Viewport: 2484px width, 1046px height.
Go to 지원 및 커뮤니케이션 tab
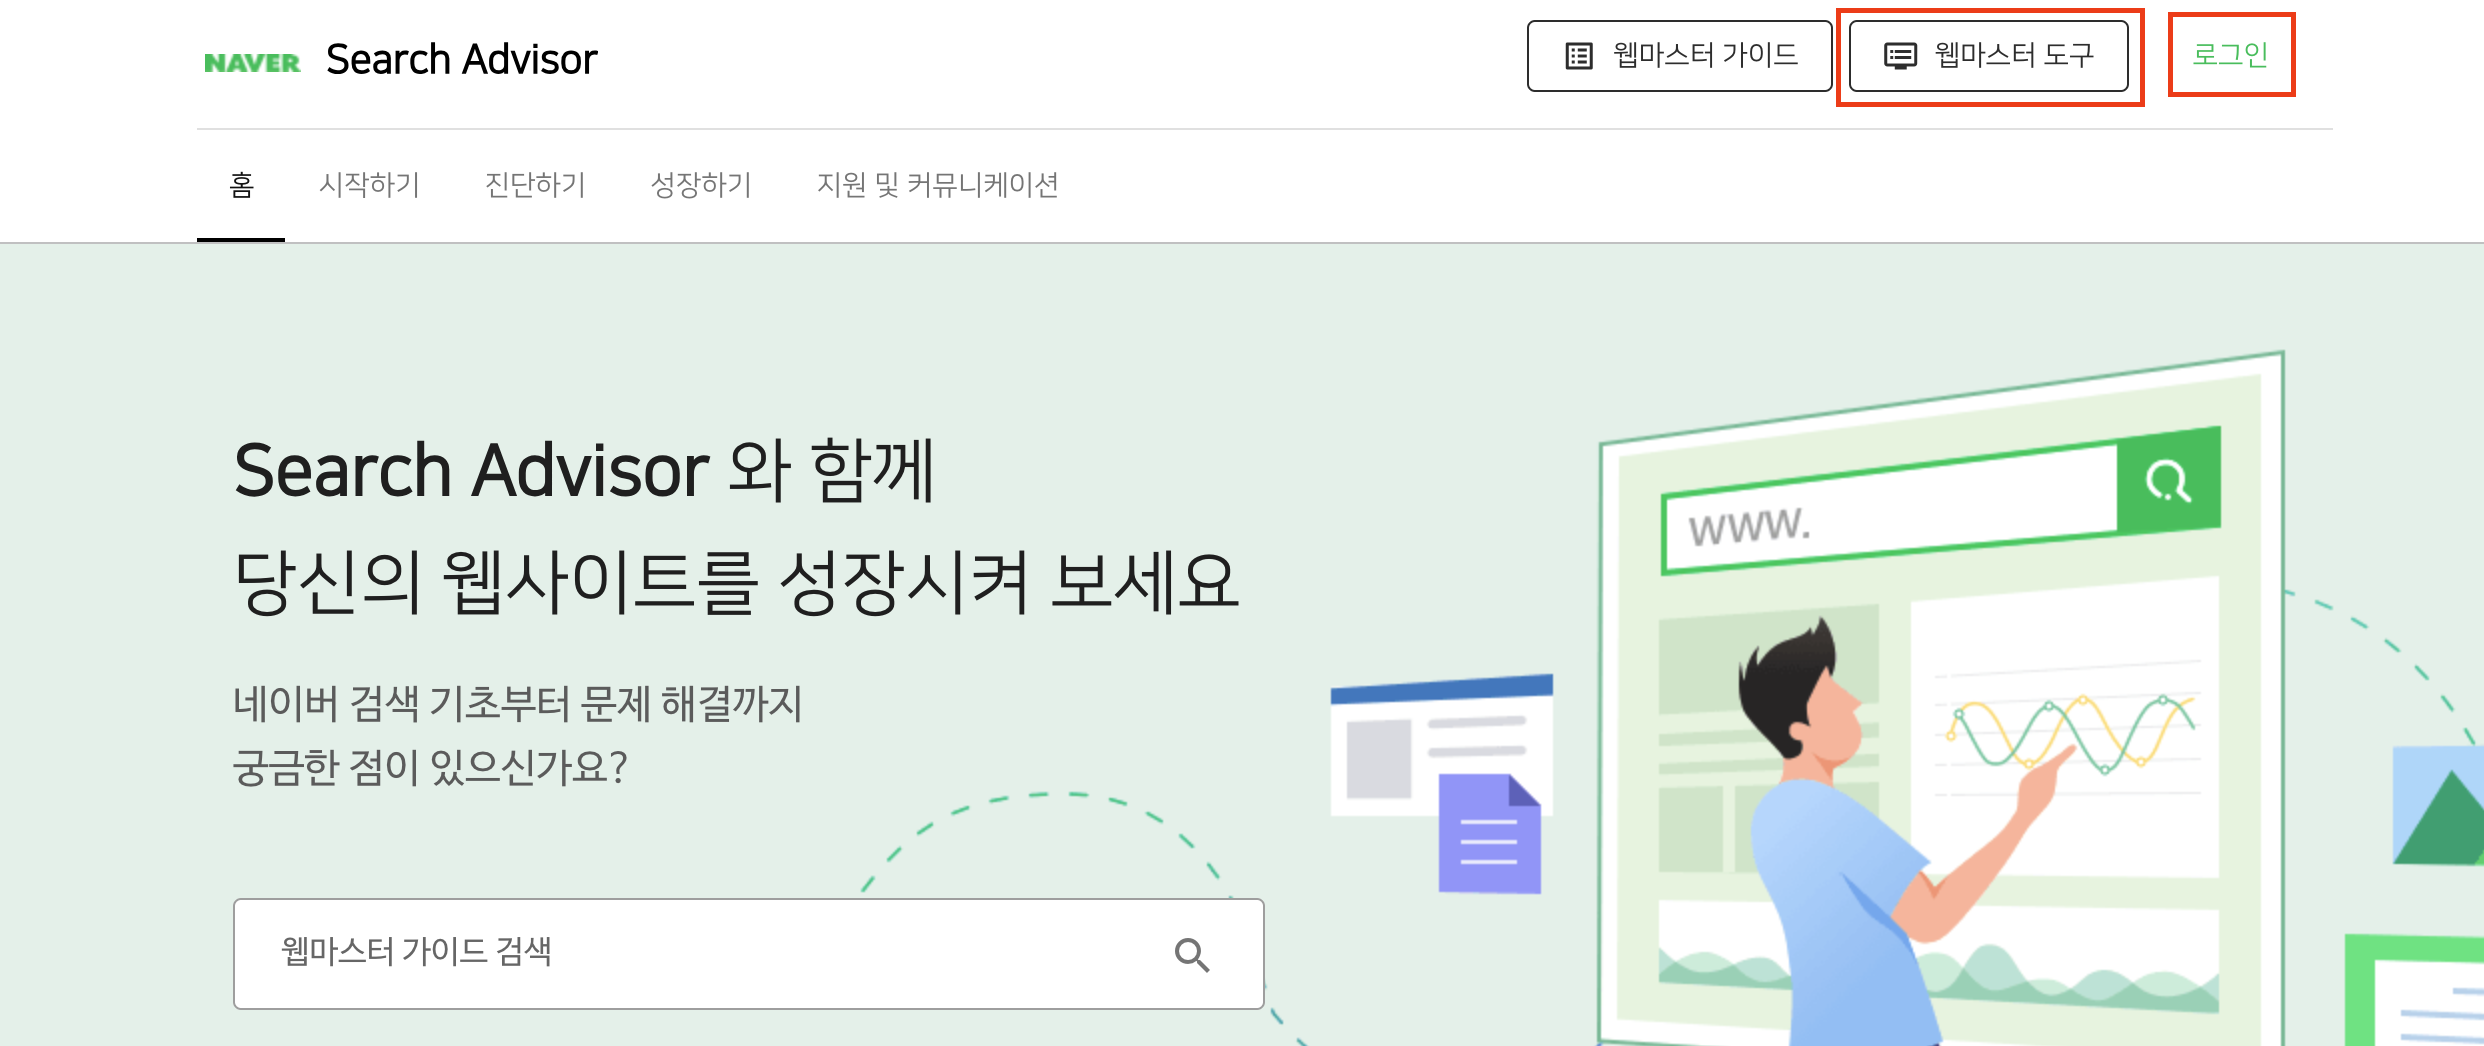tap(937, 185)
